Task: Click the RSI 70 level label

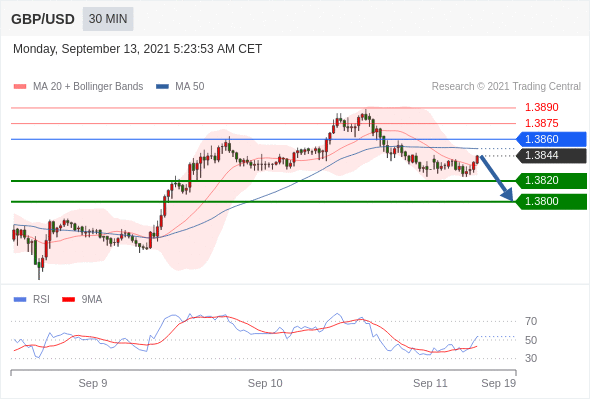Action: click(x=531, y=321)
